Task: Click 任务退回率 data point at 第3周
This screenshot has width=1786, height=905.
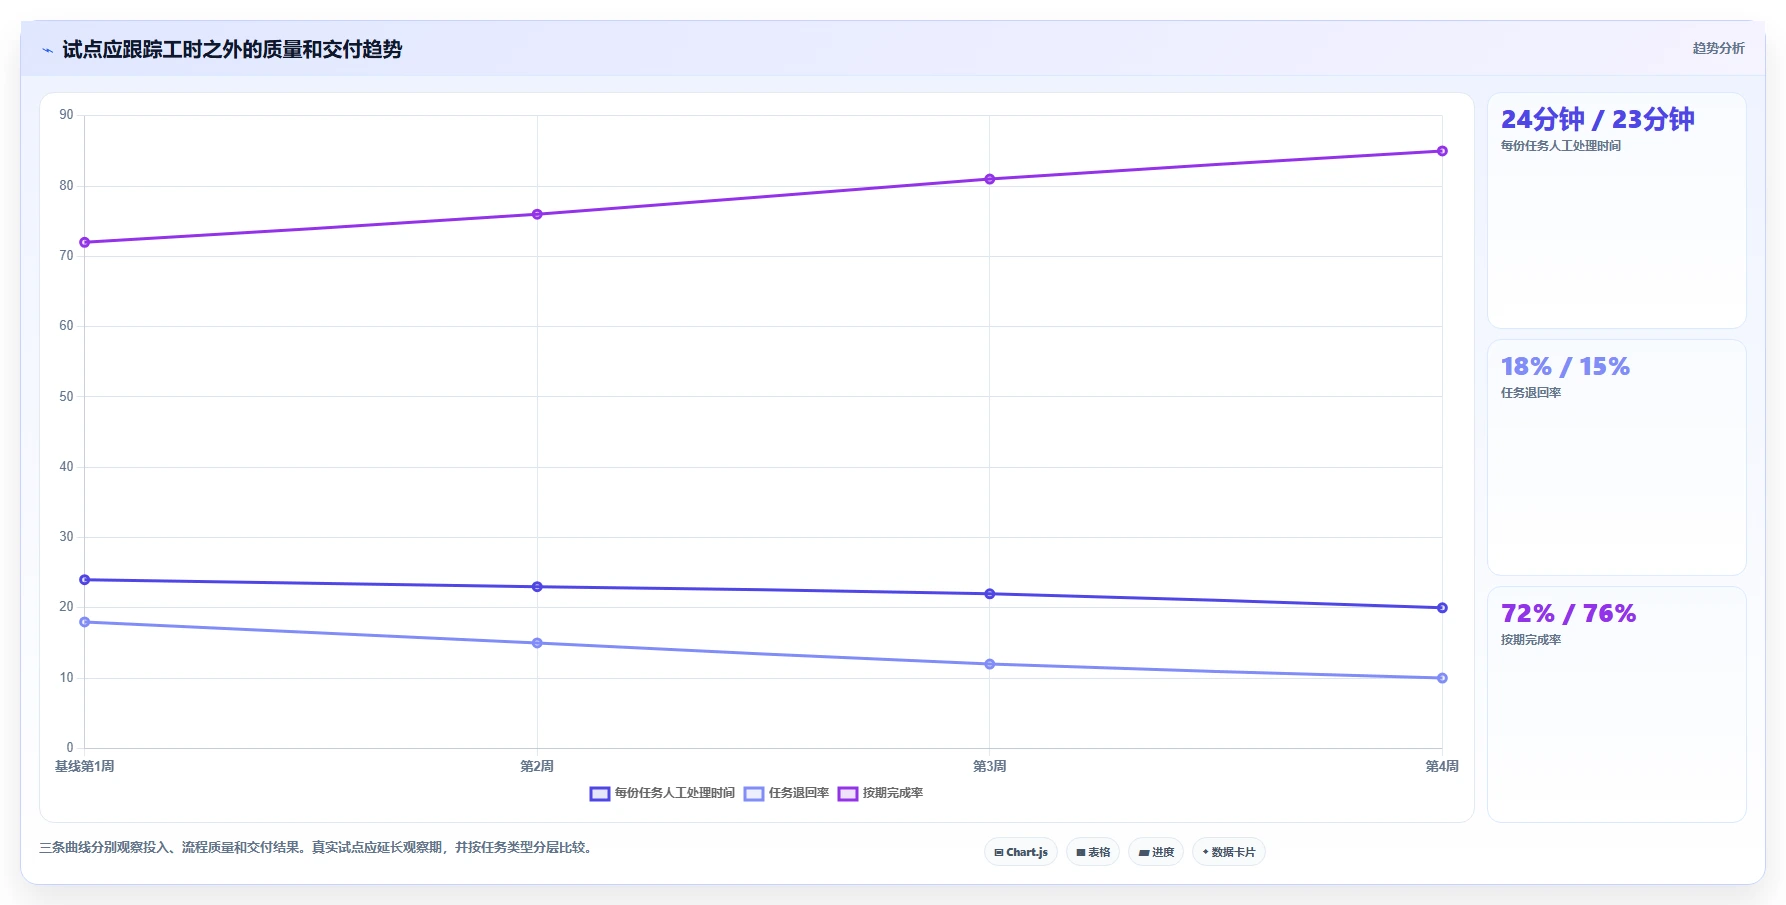Action: 990,664
